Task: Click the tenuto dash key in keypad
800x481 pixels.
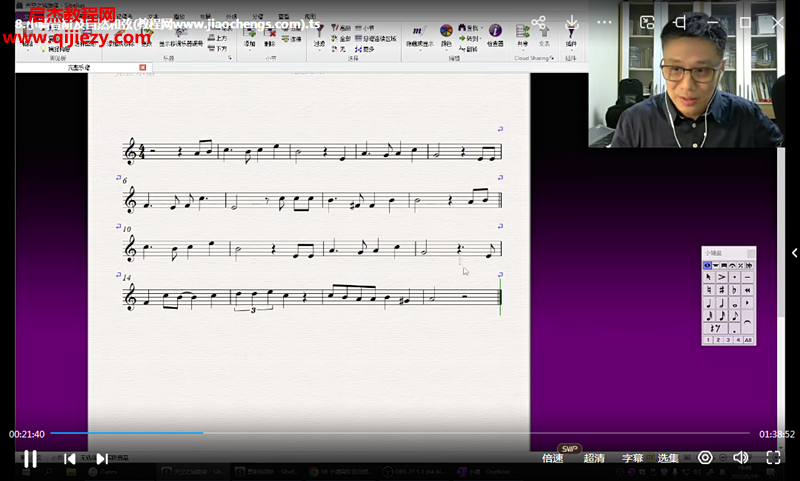Action: pyautogui.click(x=747, y=277)
